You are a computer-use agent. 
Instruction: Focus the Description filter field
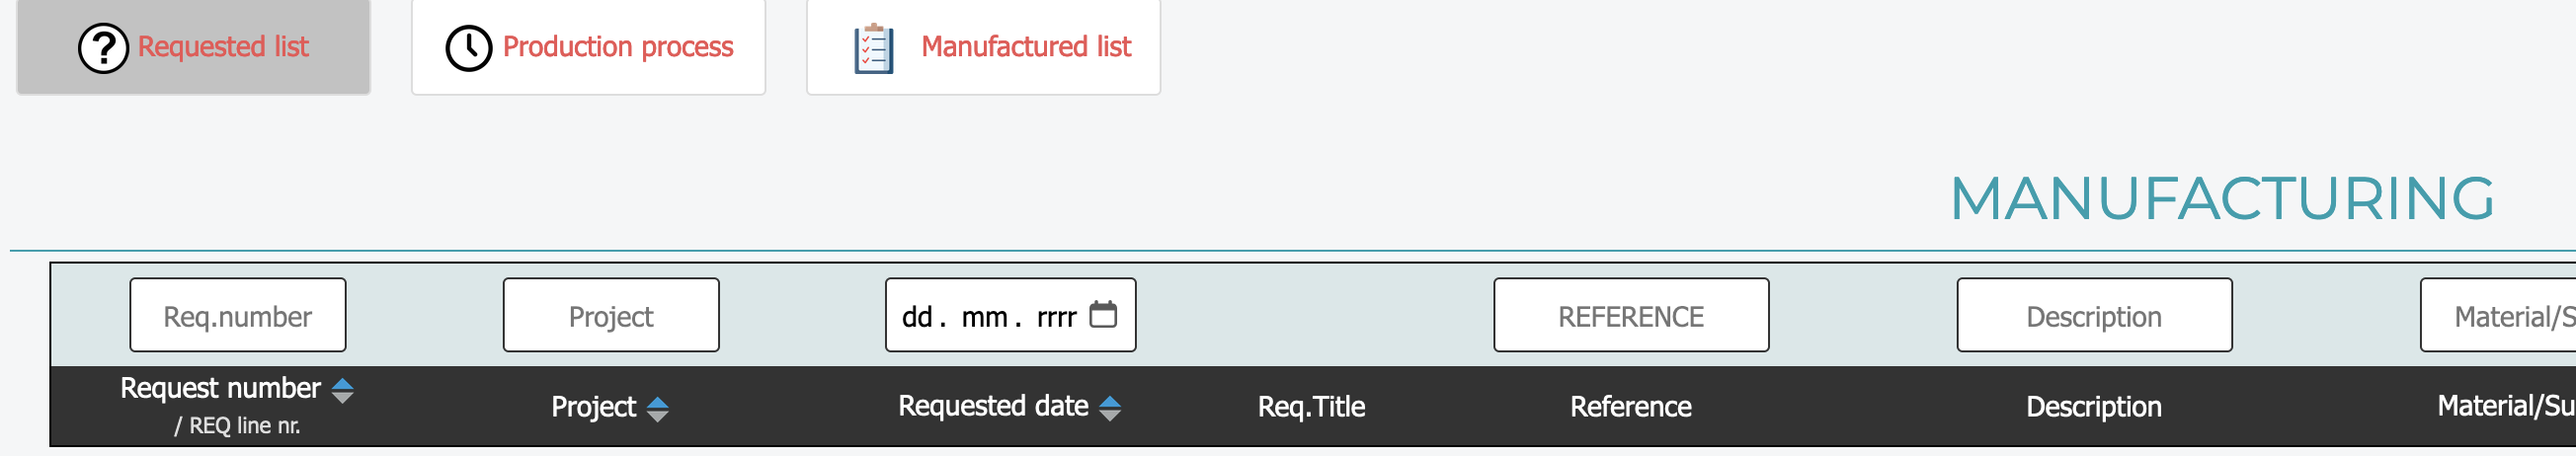[2093, 316]
